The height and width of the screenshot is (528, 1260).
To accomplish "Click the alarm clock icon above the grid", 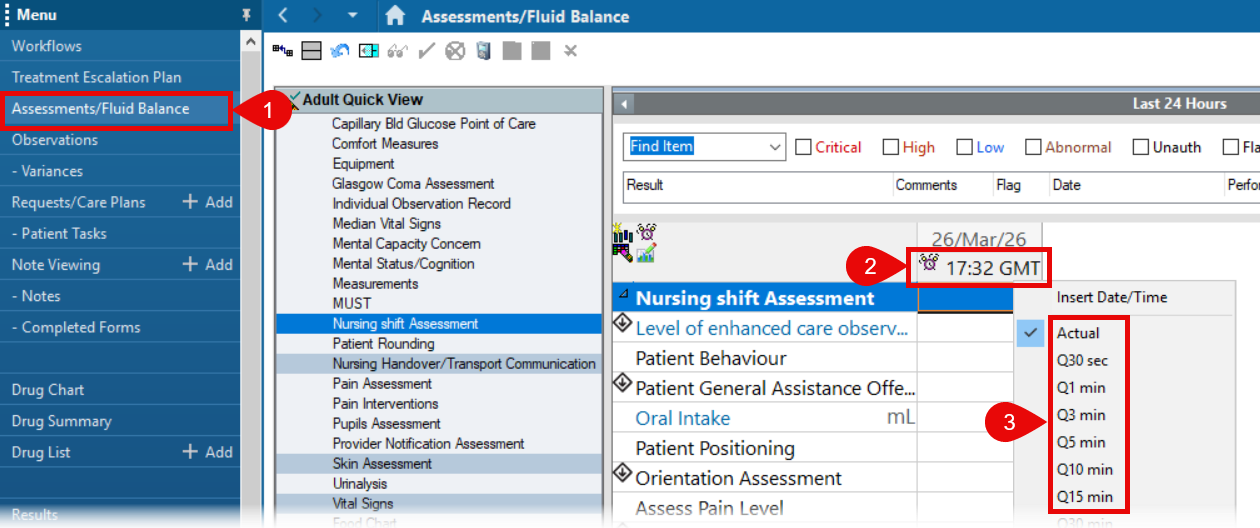I will coord(646,232).
